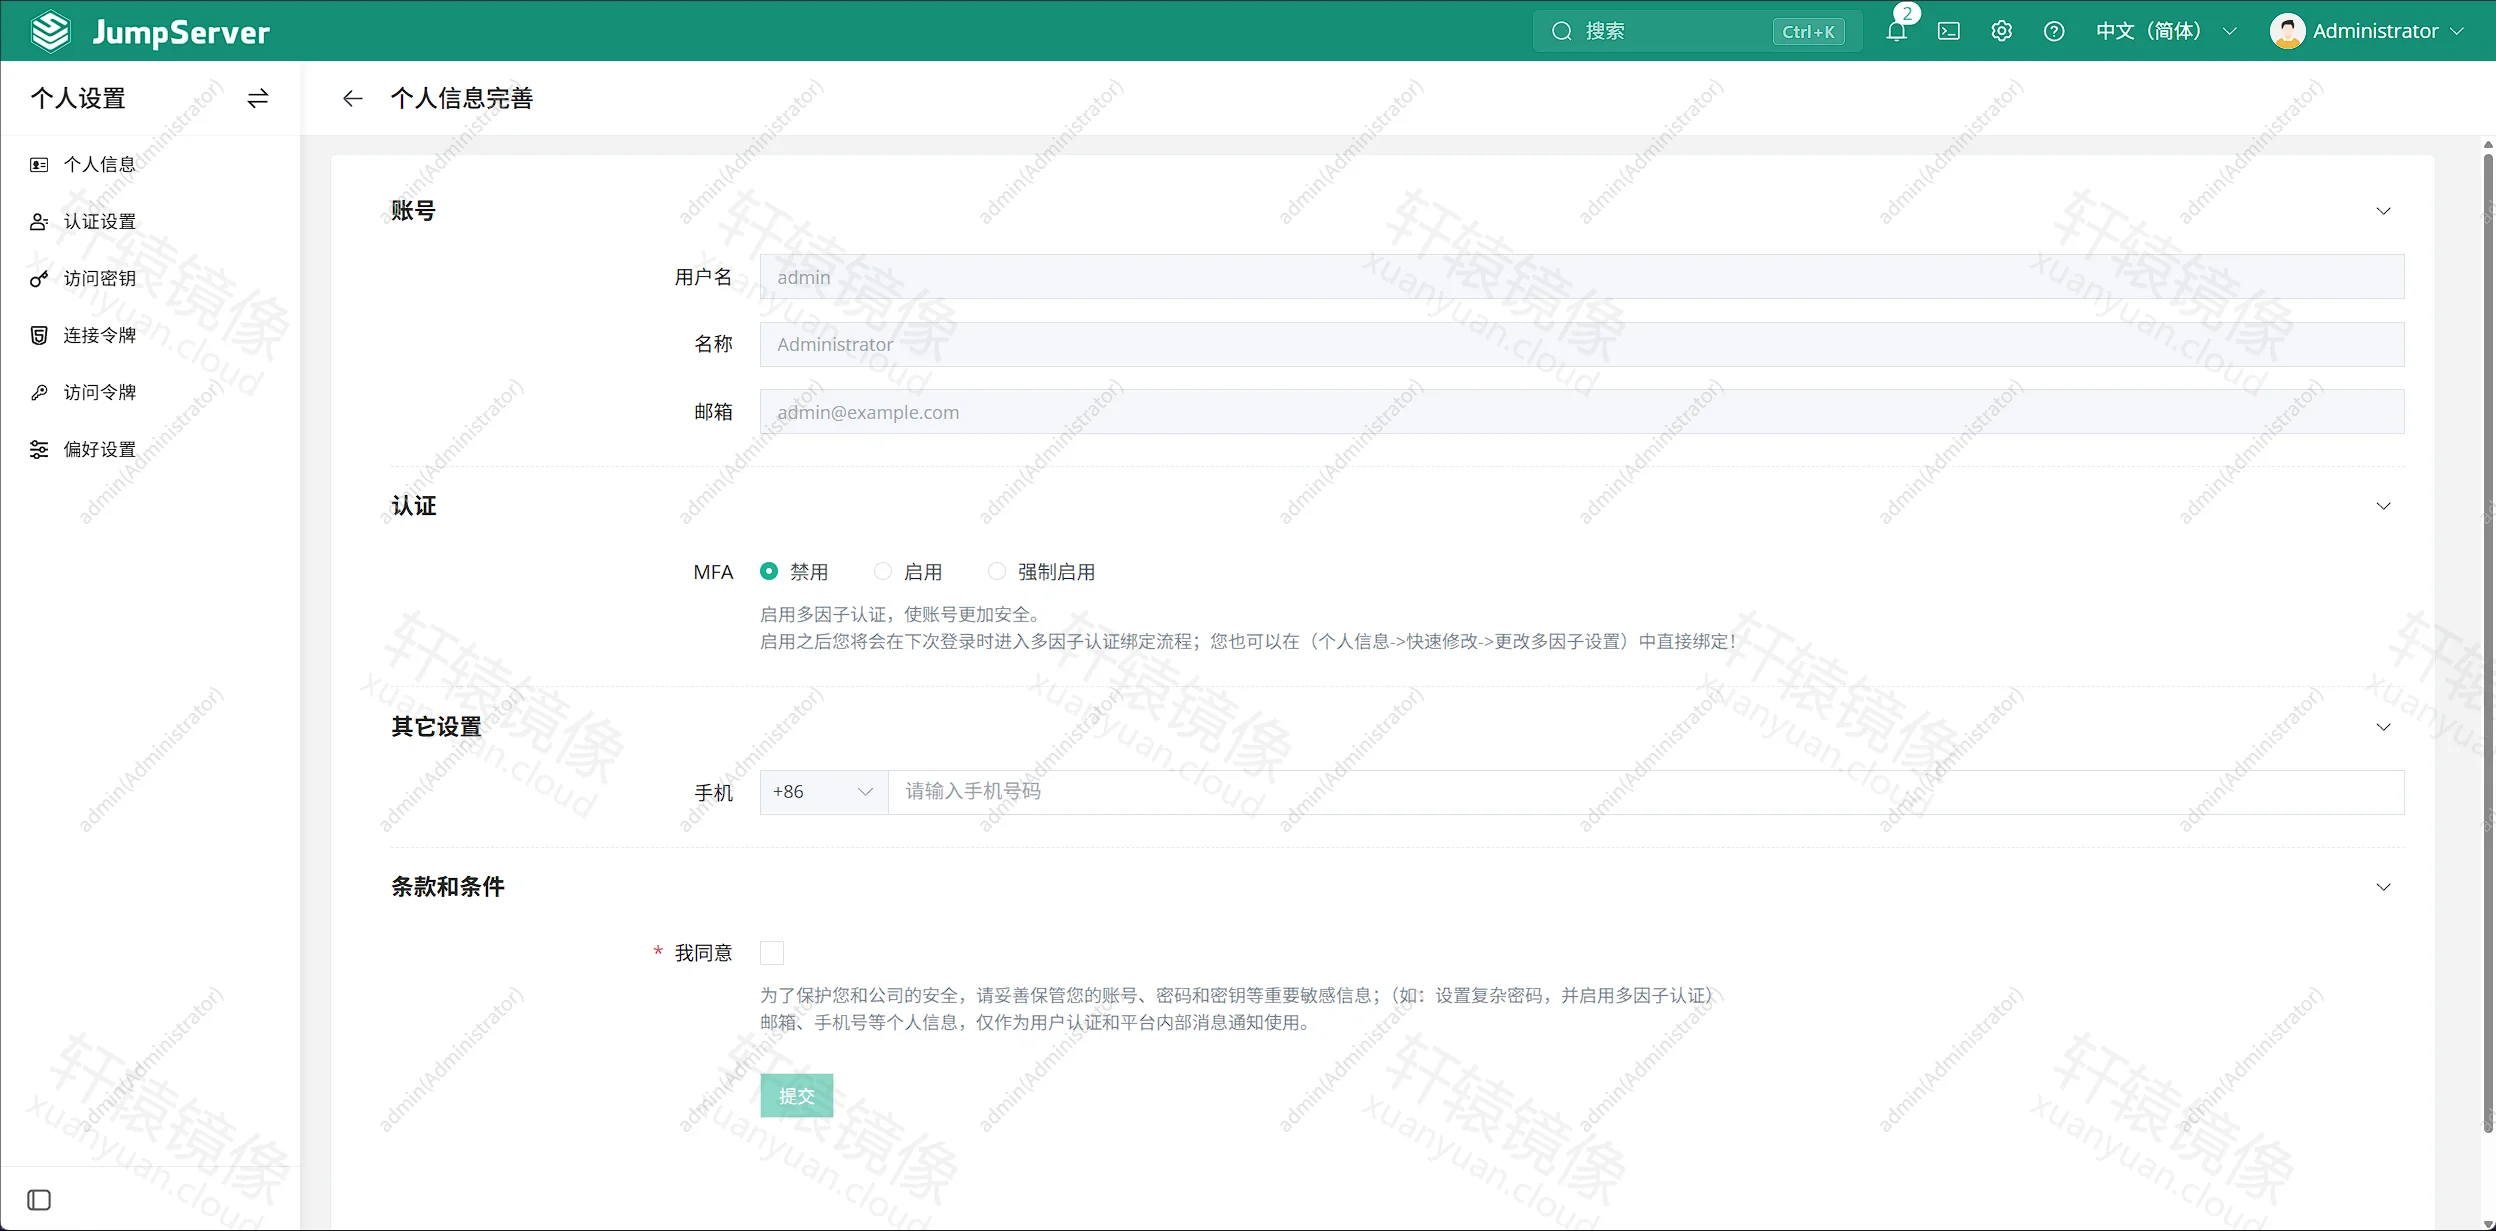The height and width of the screenshot is (1231, 2496).
Task: Select MFA 启用 radio option
Action: click(882, 571)
